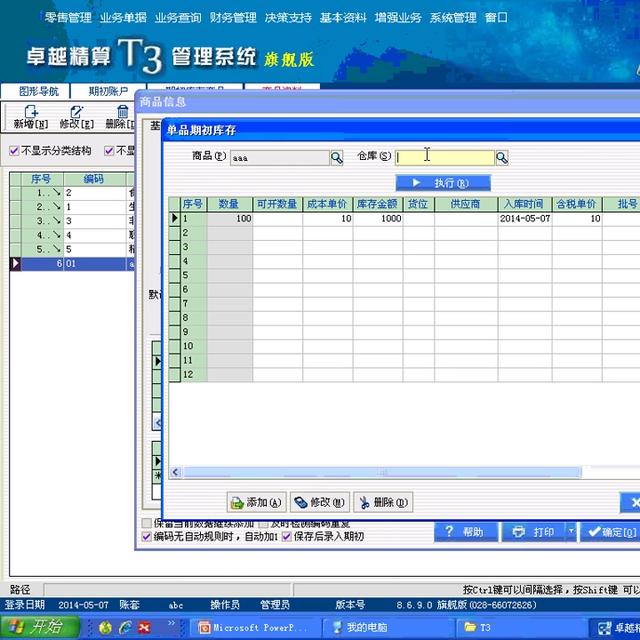This screenshot has width=640, height=640.
Task: Click the 含税单价 column header
Action: coord(577,204)
